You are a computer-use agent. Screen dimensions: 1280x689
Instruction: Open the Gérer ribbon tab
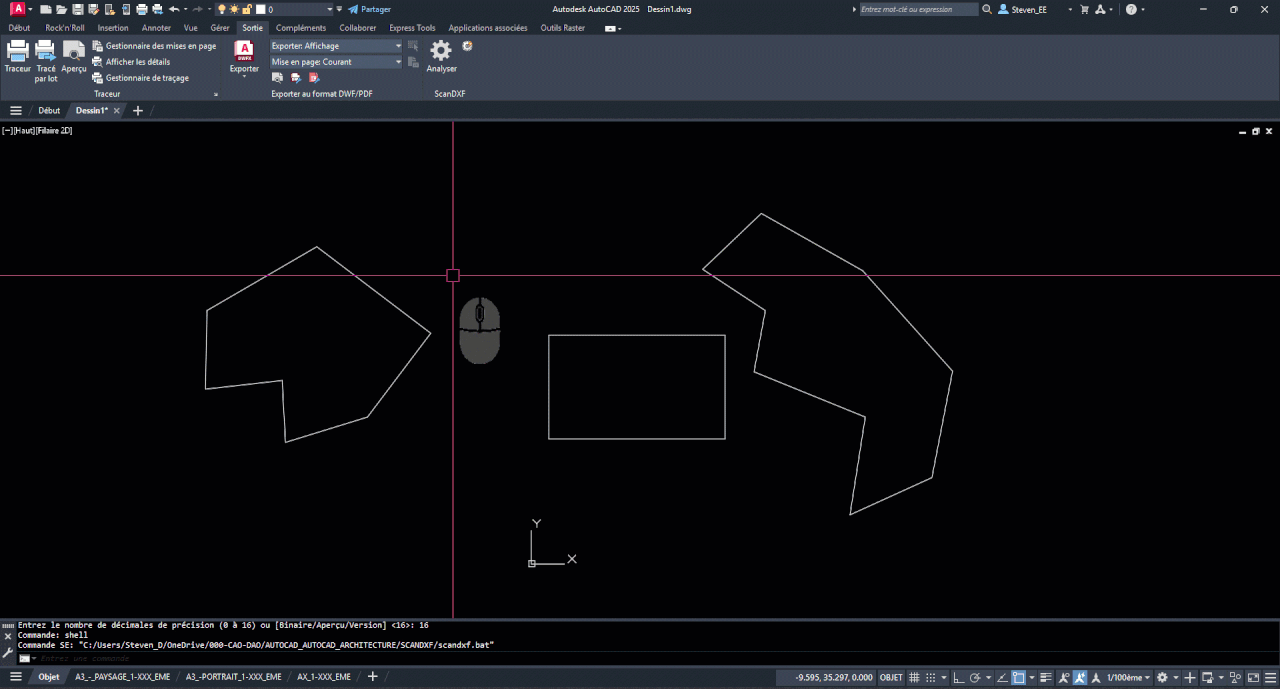[x=220, y=28]
